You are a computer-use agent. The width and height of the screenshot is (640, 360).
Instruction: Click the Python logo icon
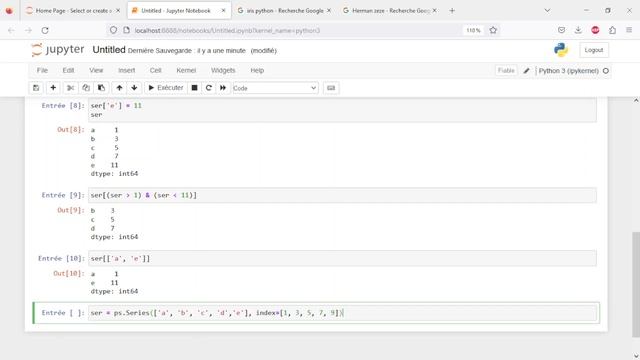point(561,50)
